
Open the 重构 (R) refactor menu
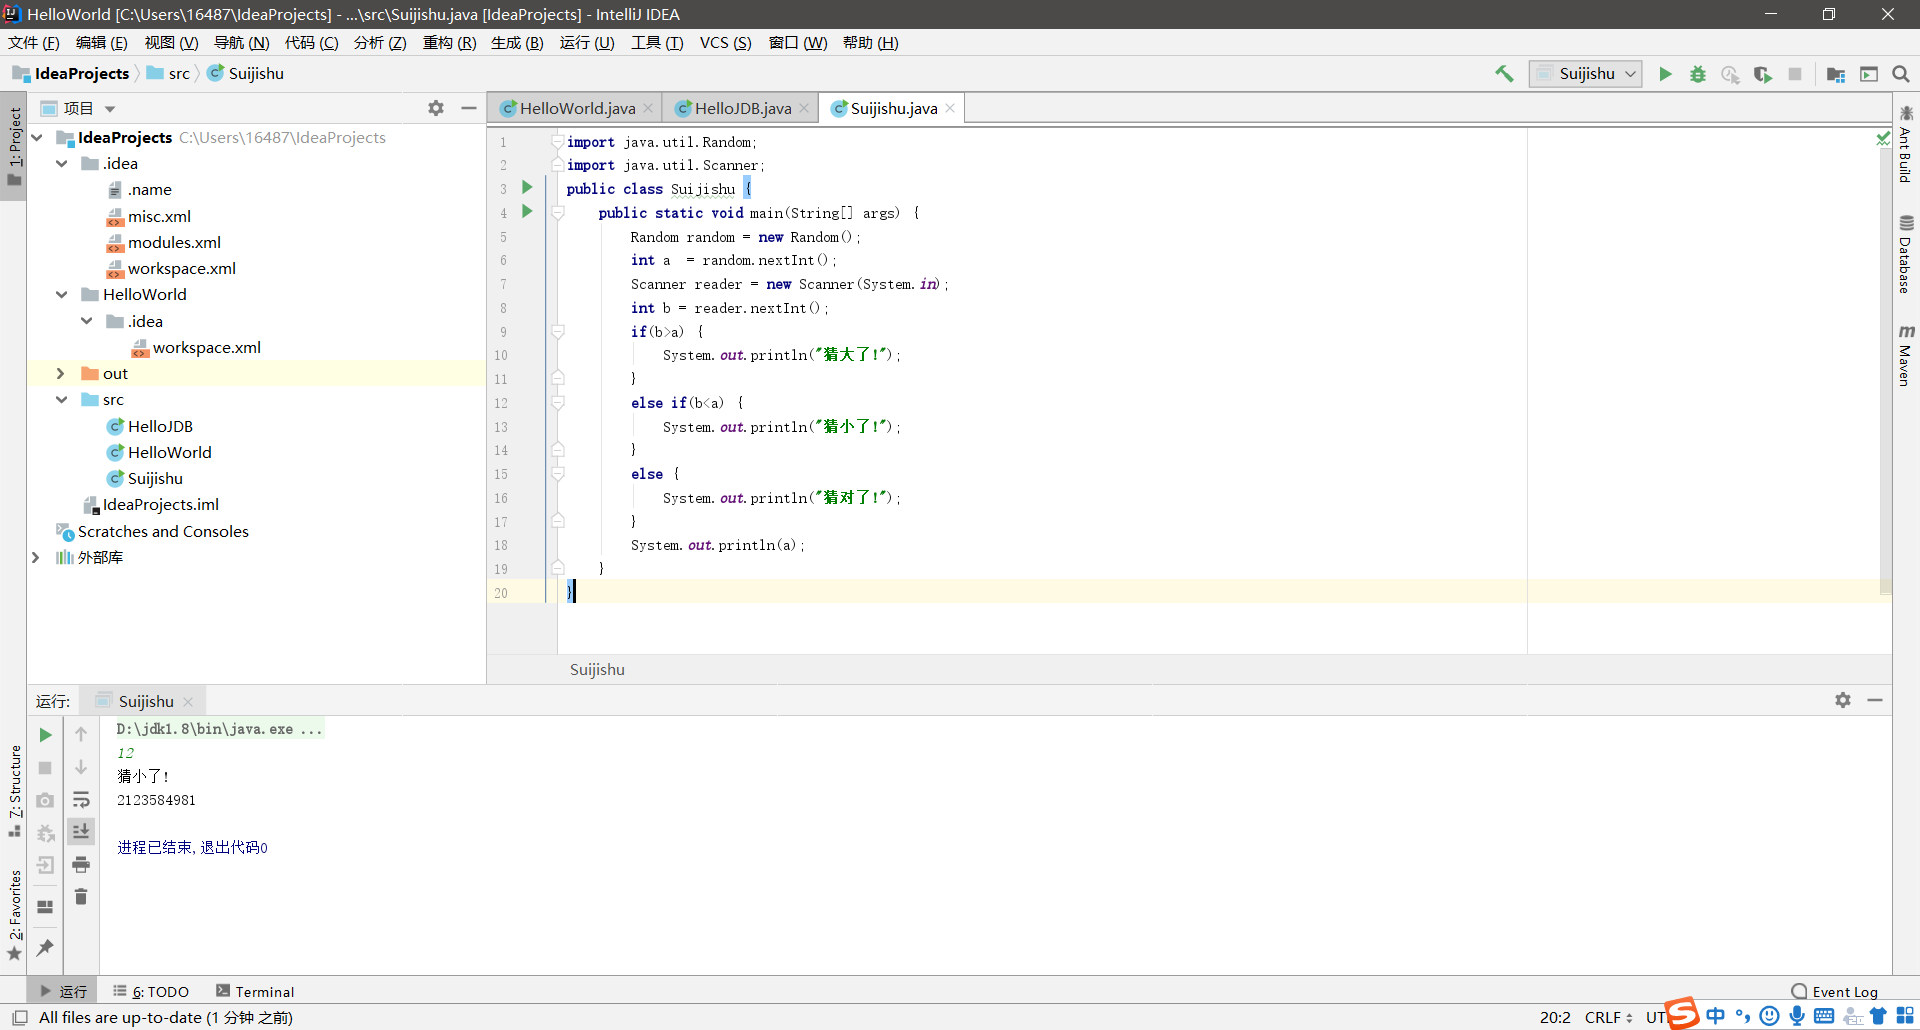pos(449,42)
